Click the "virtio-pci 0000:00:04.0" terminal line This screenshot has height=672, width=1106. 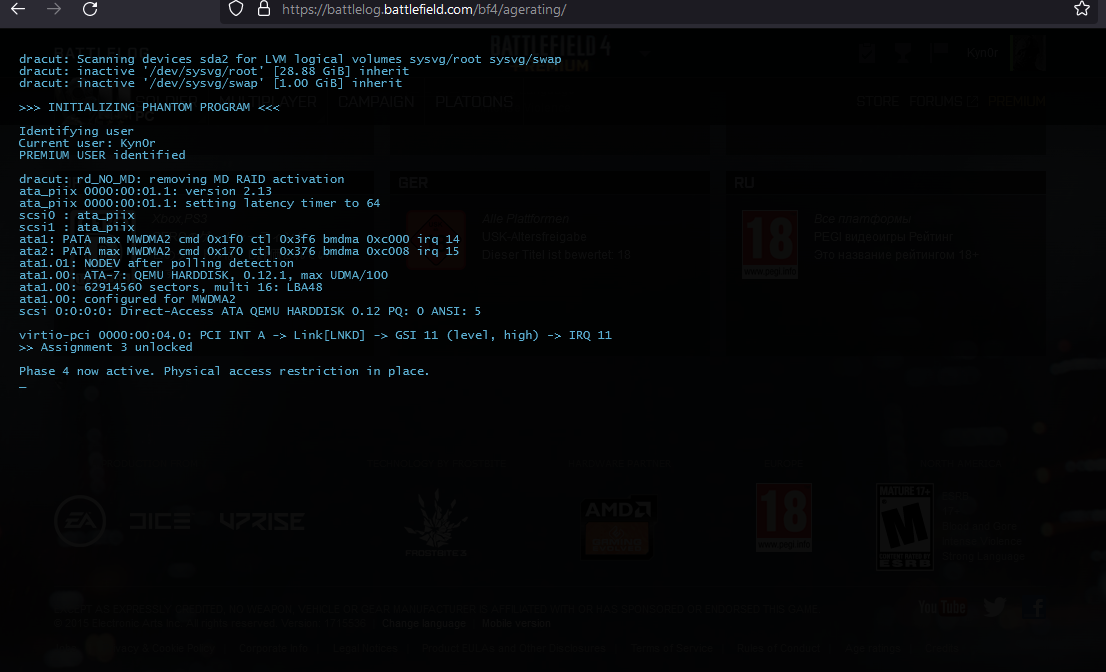click(x=315, y=335)
